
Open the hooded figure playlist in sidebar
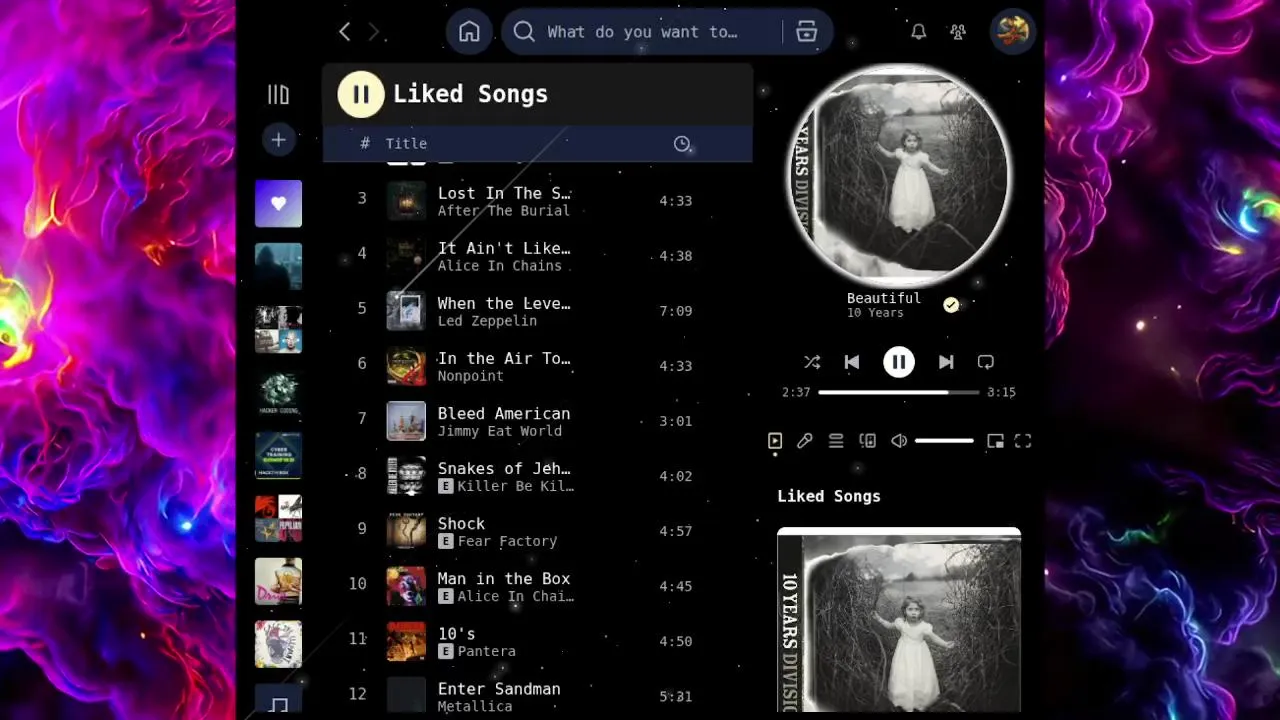278,266
